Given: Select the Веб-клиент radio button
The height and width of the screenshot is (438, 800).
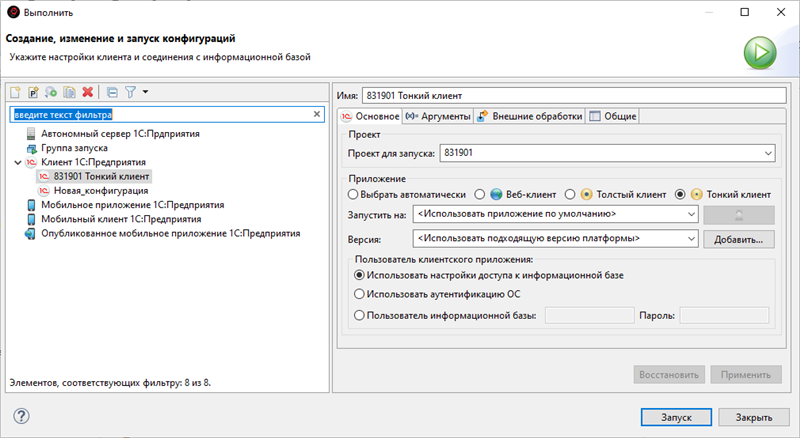Looking at the screenshot, I should (480, 194).
